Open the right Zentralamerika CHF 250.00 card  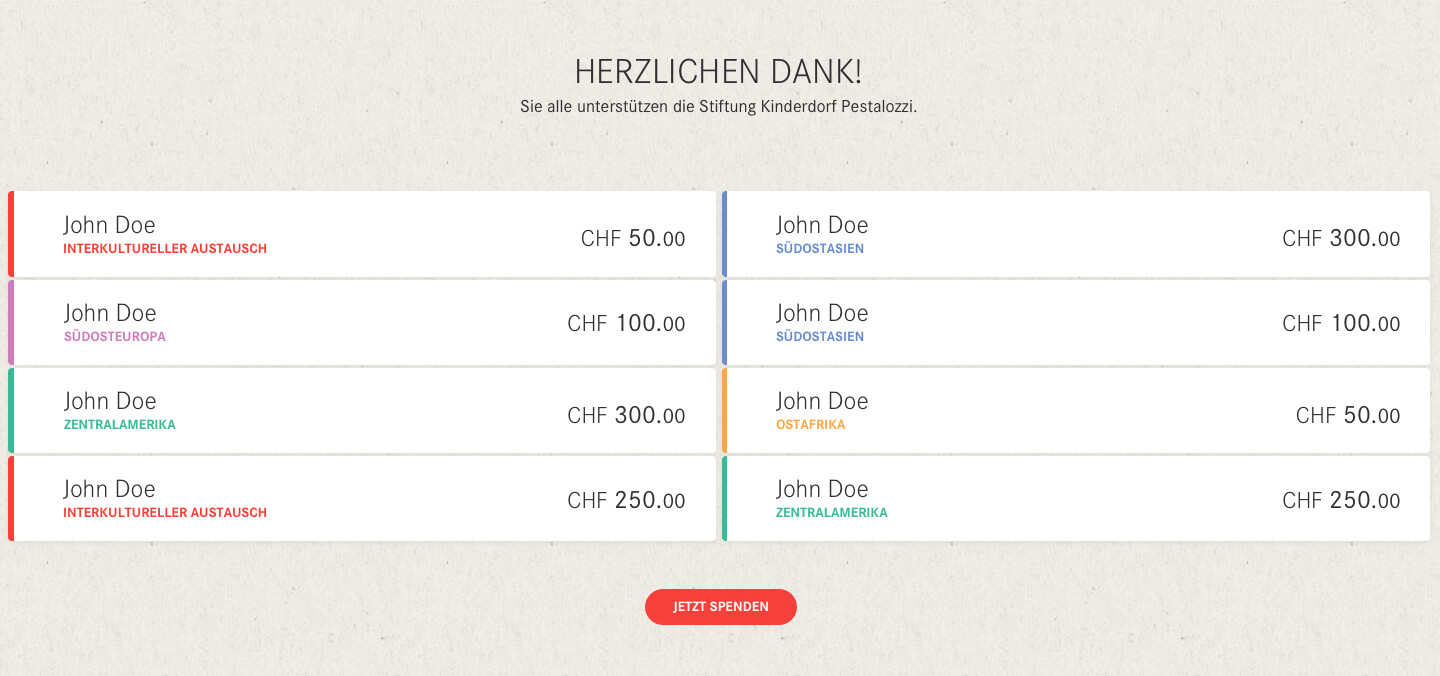(1076, 498)
